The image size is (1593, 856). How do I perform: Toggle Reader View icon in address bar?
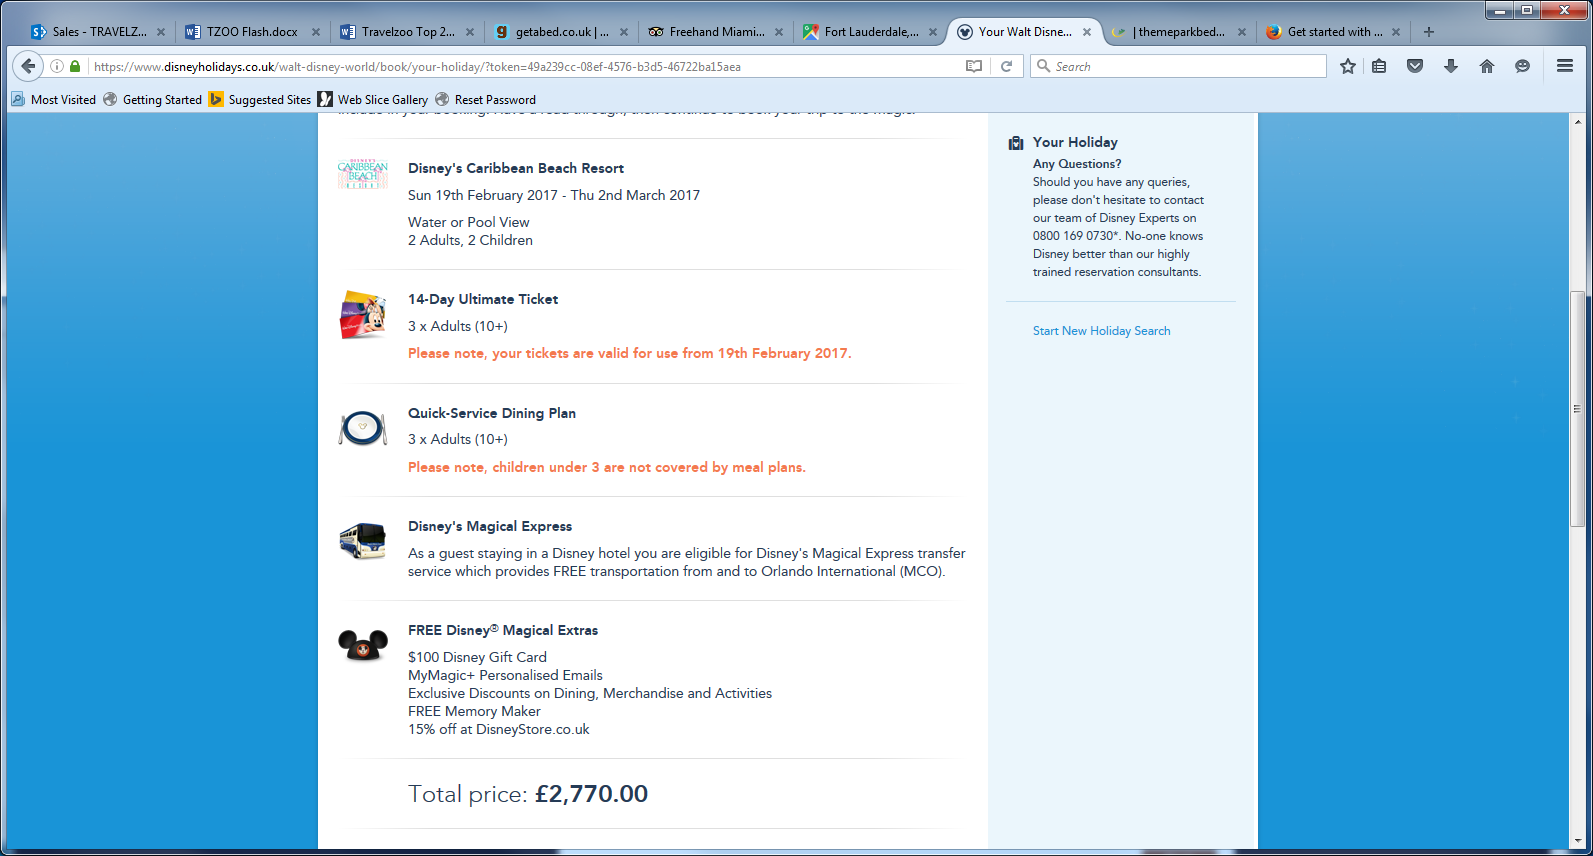[974, 66]
